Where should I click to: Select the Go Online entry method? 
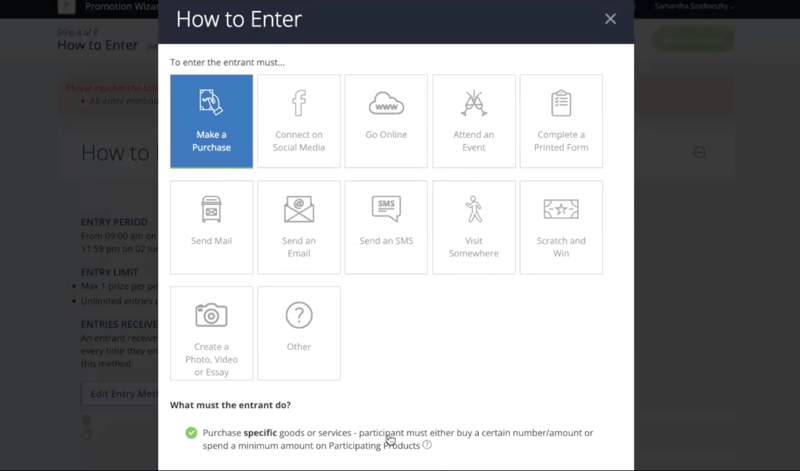[386, 121]
